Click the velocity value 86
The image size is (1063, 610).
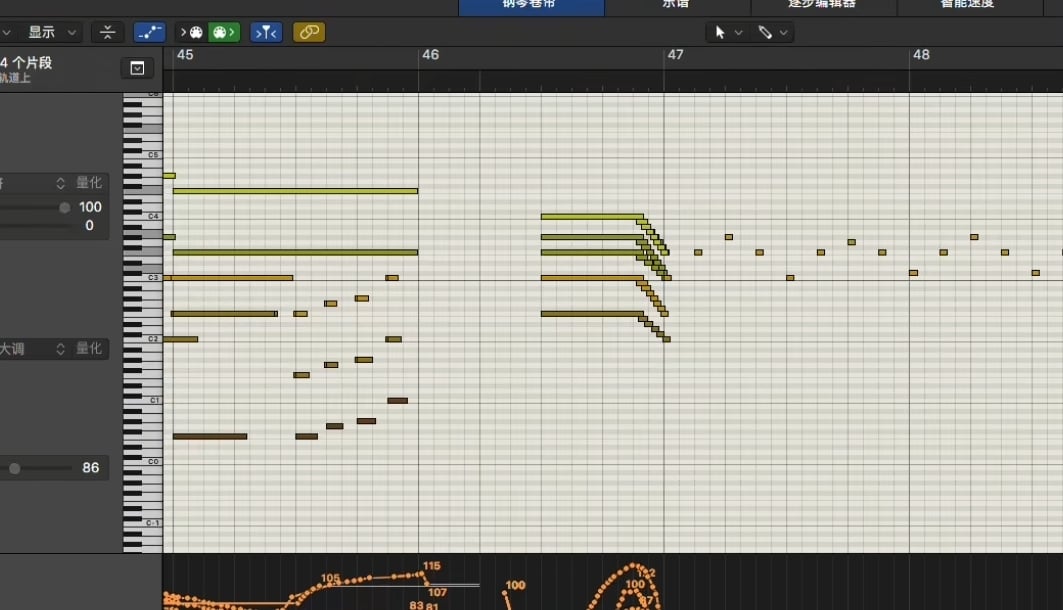[x=91, y=468]
